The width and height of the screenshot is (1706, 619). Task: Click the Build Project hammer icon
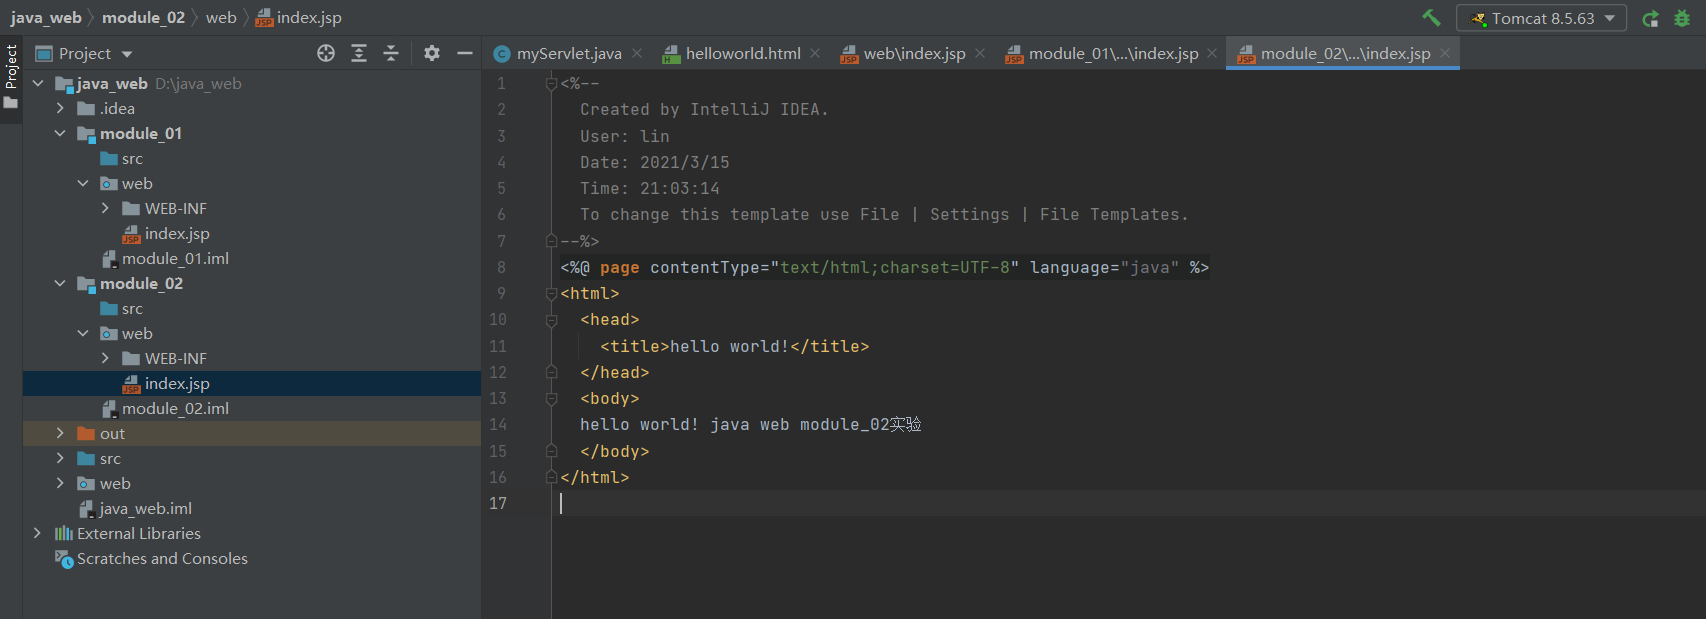pos(1431,18)
